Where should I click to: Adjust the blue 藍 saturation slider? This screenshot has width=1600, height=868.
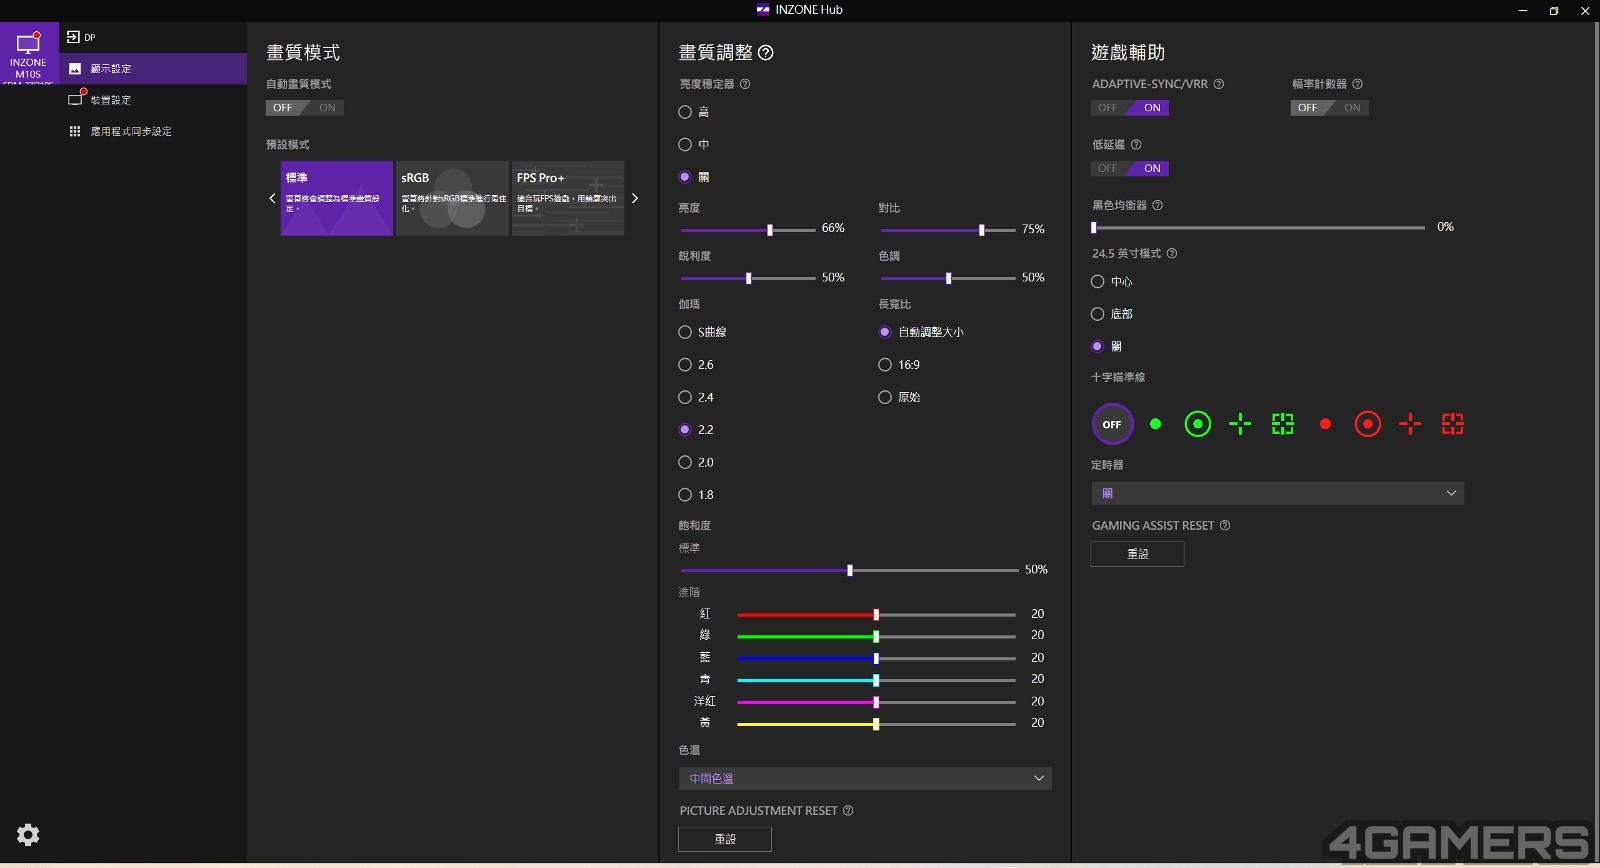pyautogui.click(x=876, y=659)
